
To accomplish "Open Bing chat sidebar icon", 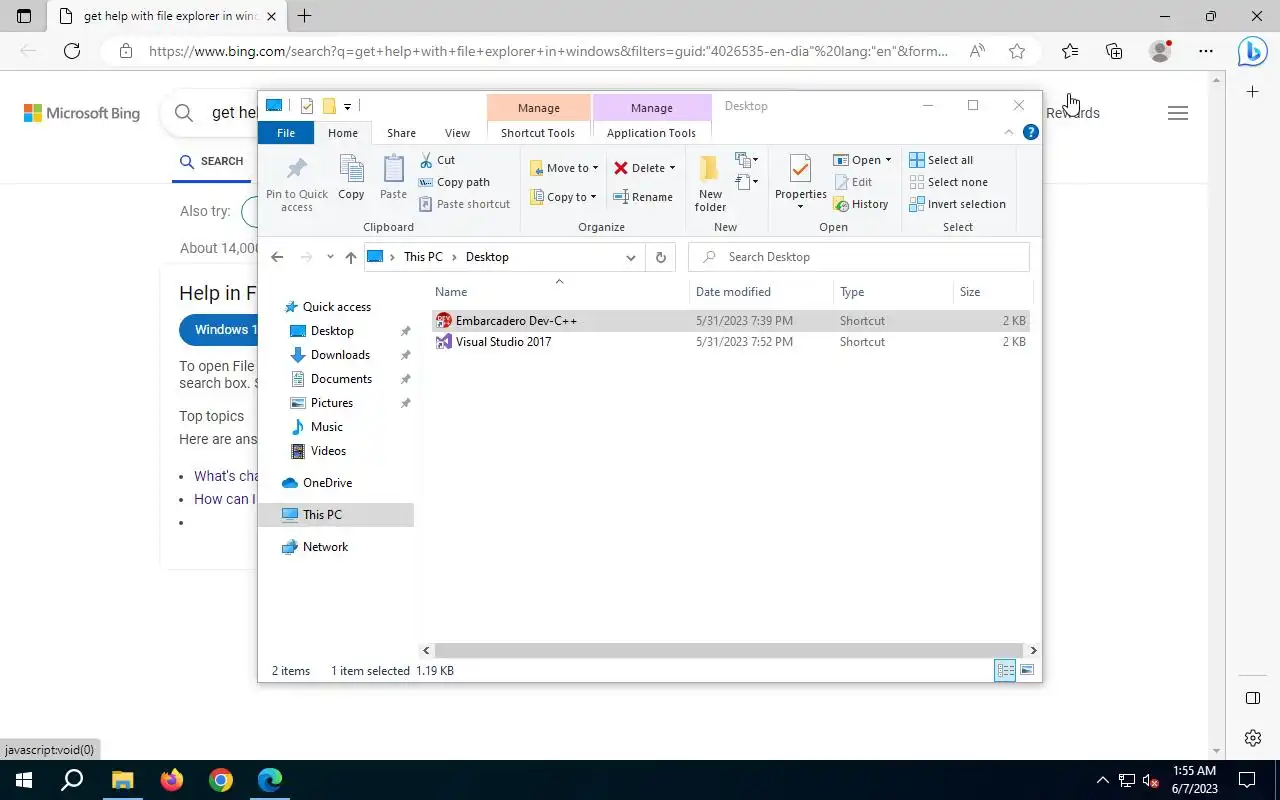I will [1252, 51].
